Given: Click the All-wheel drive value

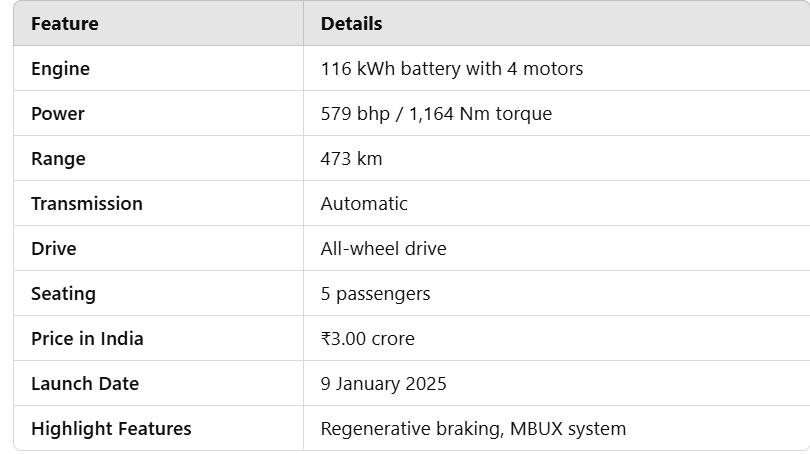Looking at the screenshot, I should click(x=383, y=248).
